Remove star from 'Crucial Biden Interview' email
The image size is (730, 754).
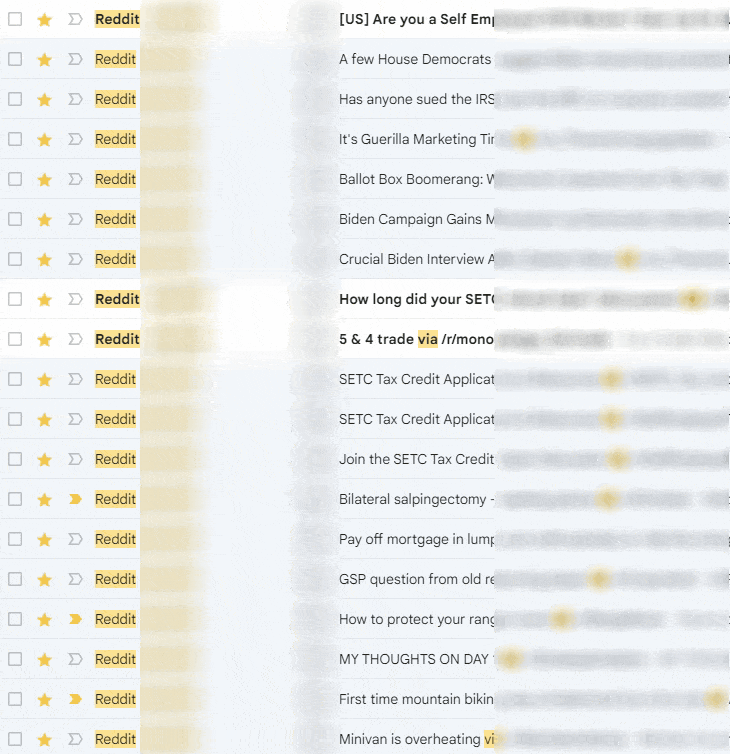click(x=44, y=259)
